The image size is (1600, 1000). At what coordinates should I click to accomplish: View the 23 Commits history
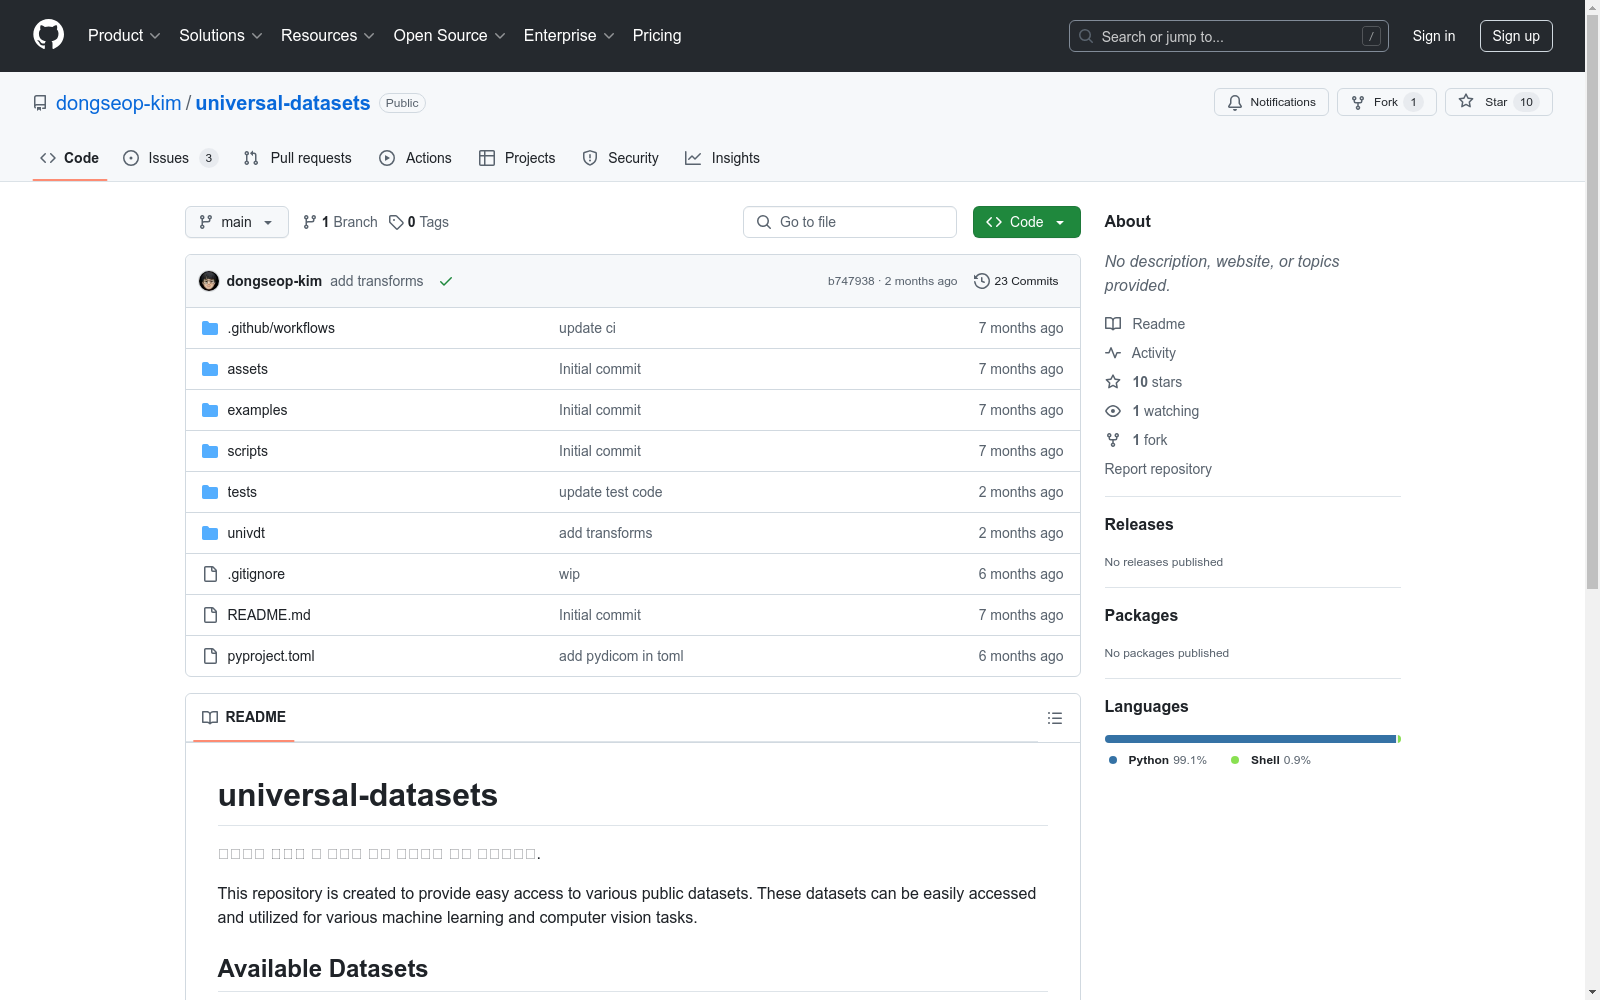1016,281
